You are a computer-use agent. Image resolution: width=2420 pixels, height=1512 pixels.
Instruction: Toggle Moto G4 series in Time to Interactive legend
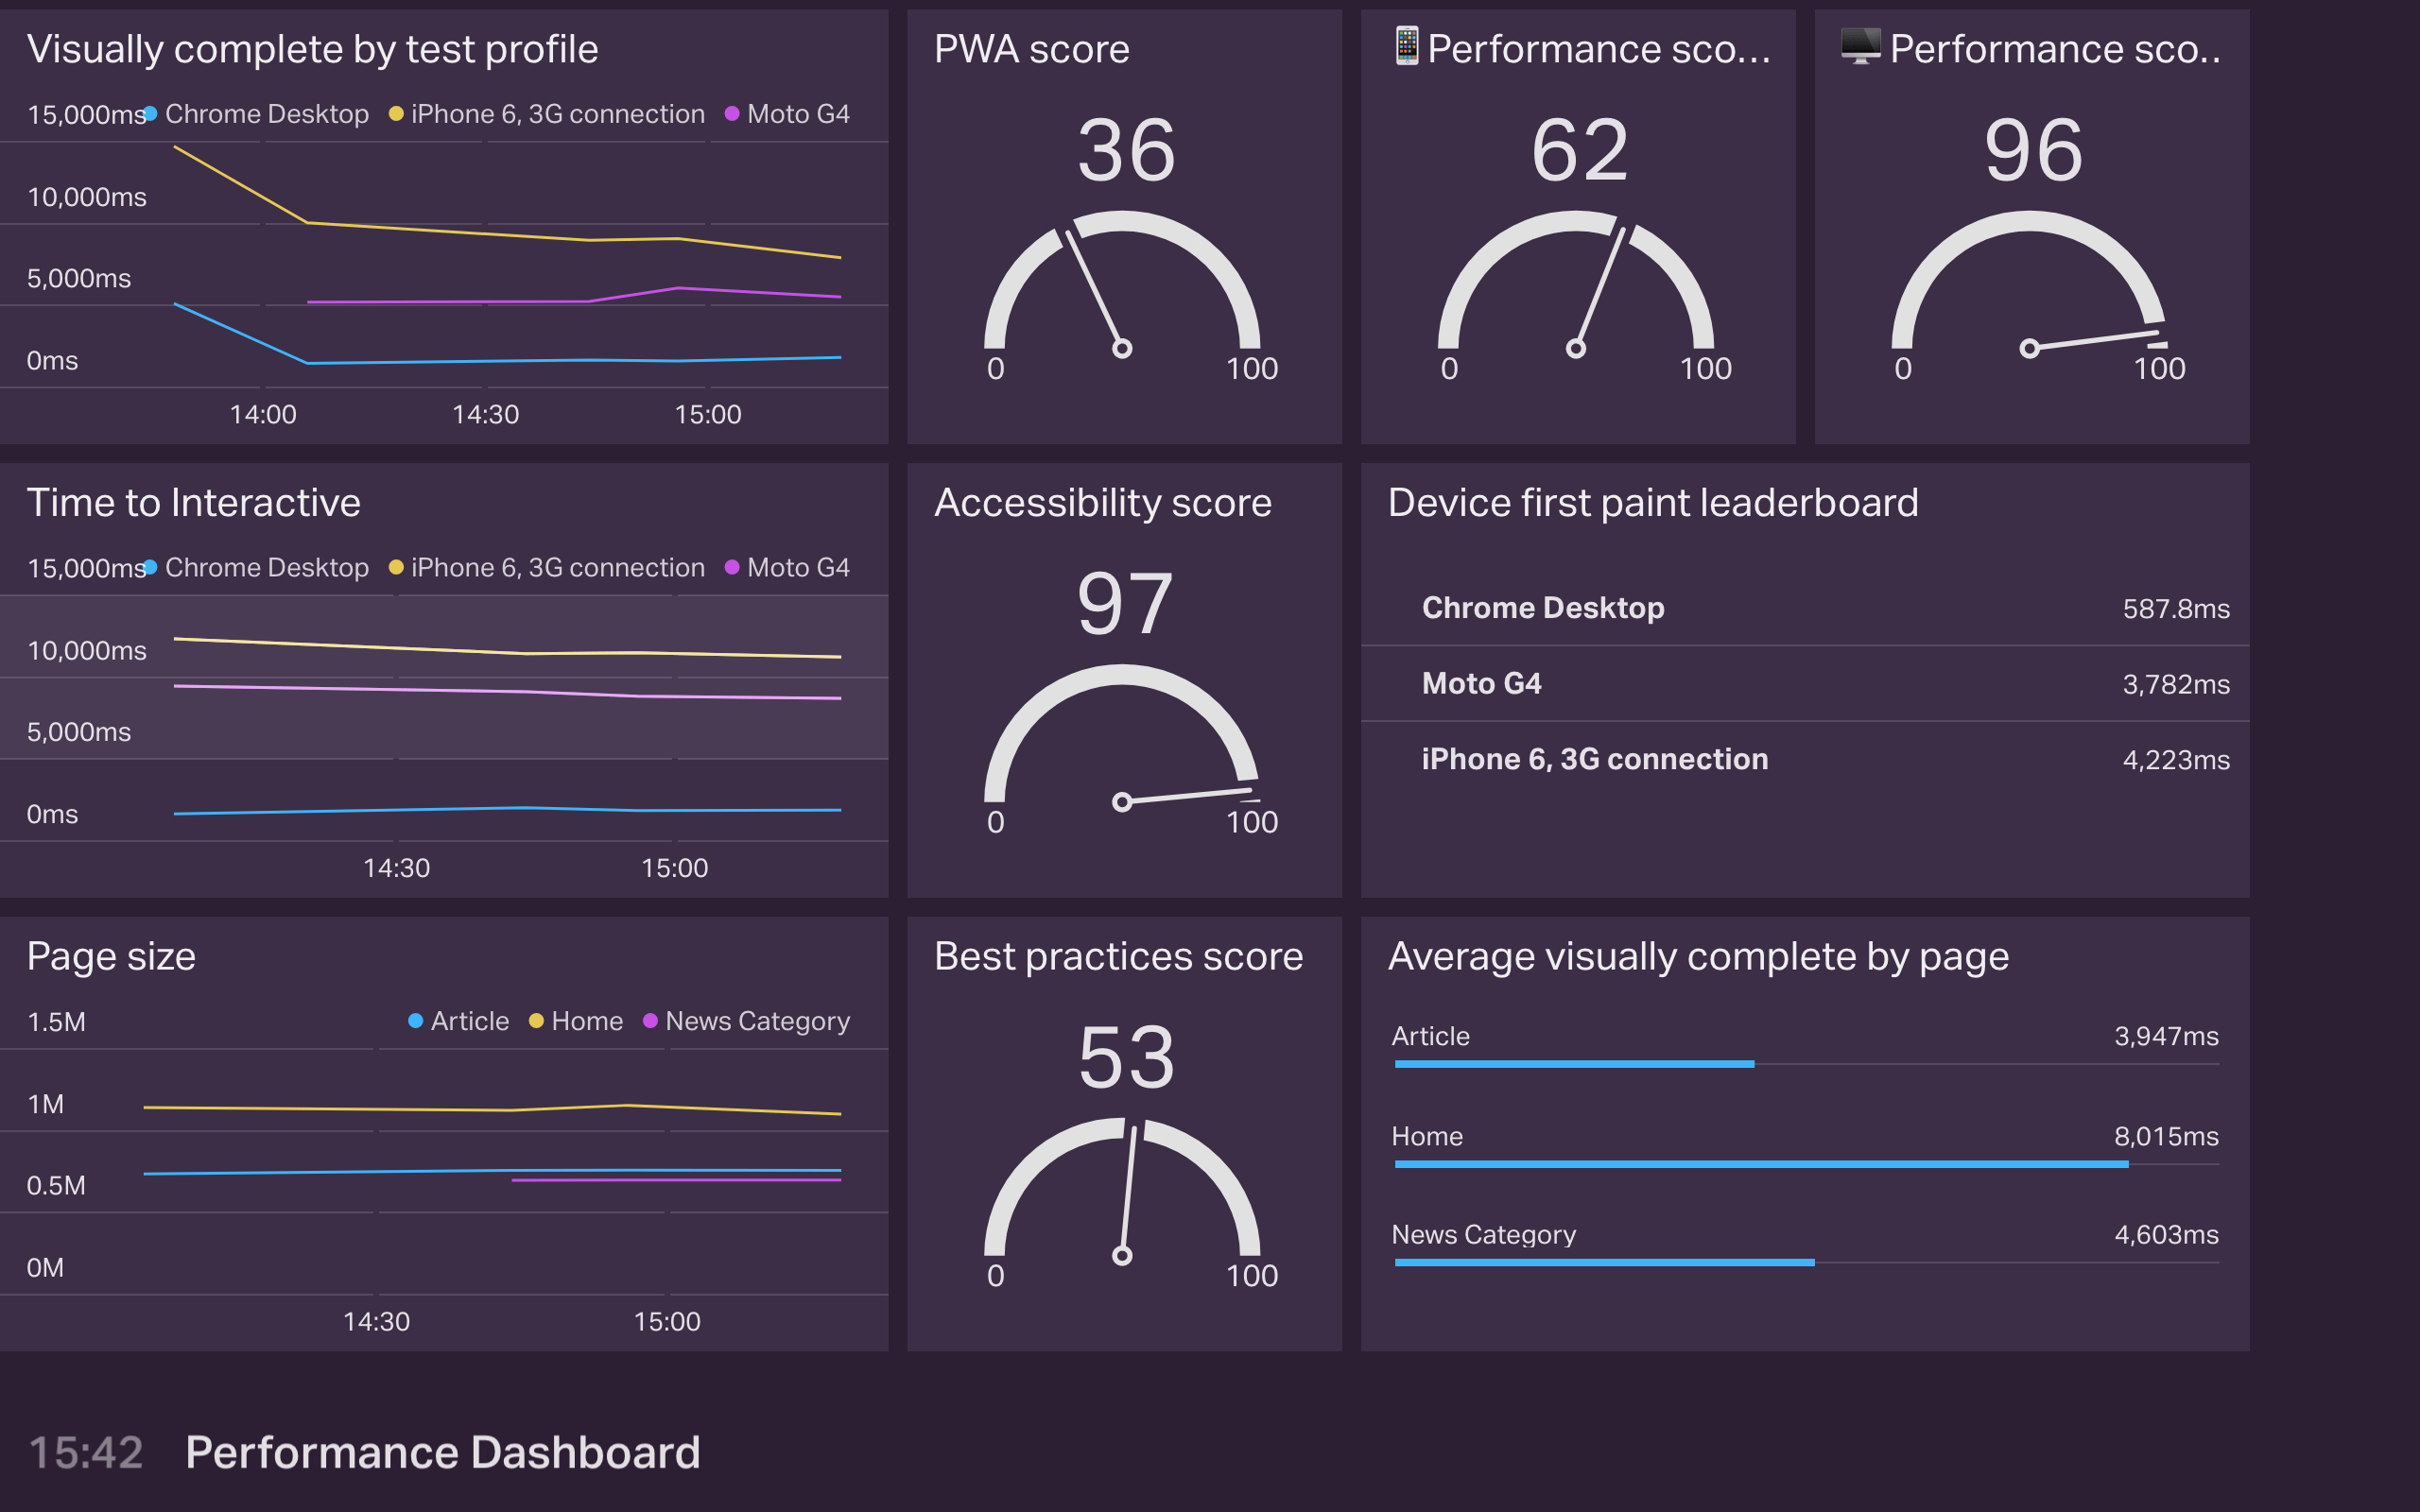797,568
